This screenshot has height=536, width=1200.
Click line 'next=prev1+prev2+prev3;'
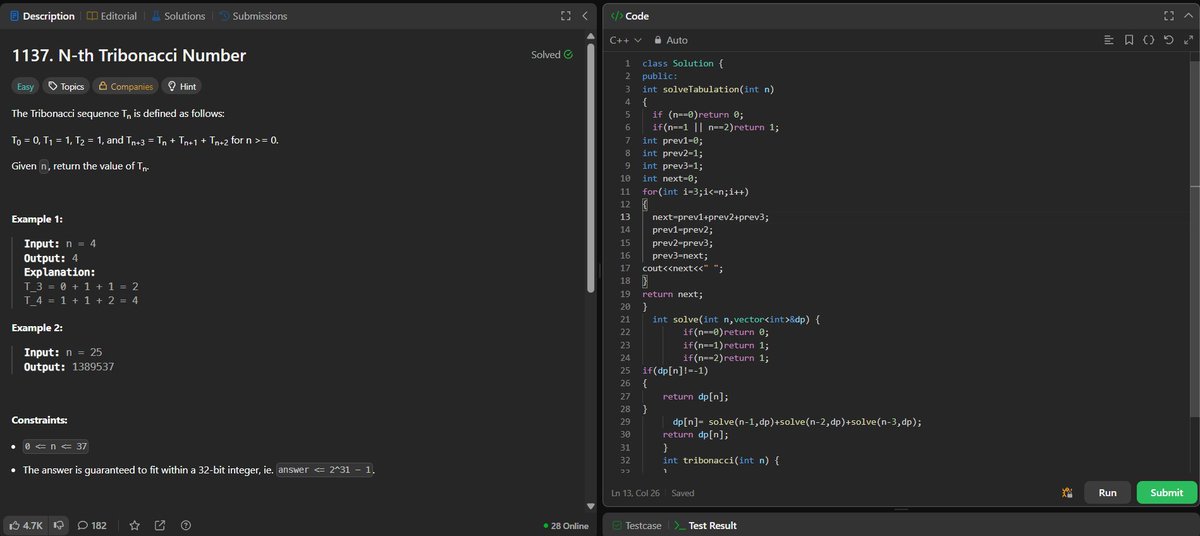[x=710, y=216]
